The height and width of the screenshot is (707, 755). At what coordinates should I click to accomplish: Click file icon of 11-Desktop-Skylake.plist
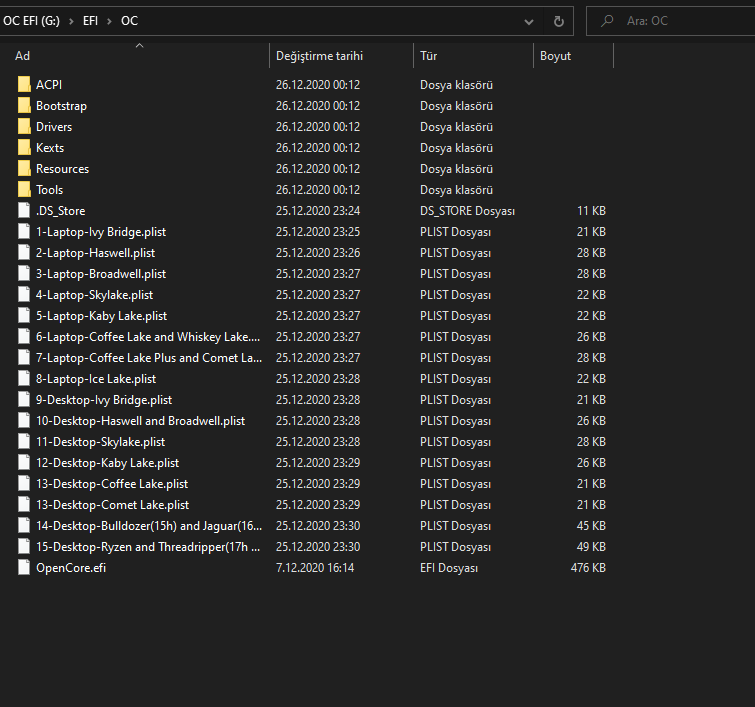coord(24,442)
